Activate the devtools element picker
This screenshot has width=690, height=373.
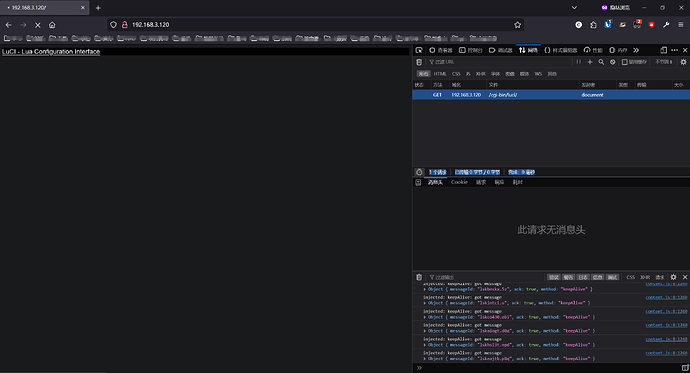(419, 50)
